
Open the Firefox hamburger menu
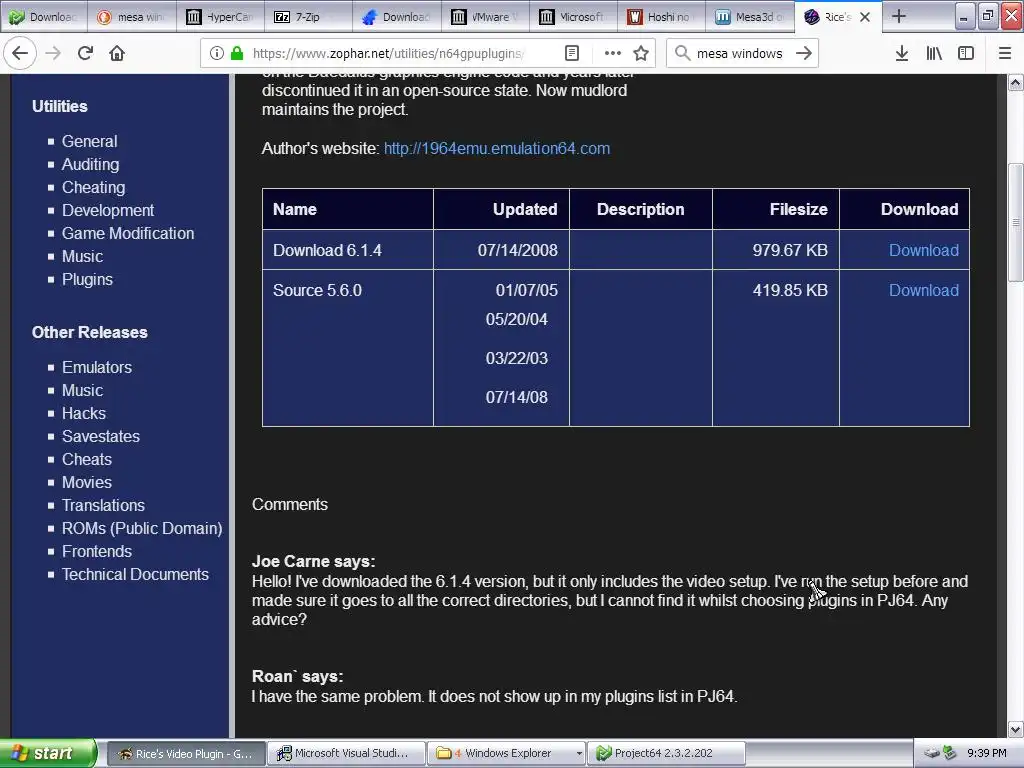pos(1005,53)
